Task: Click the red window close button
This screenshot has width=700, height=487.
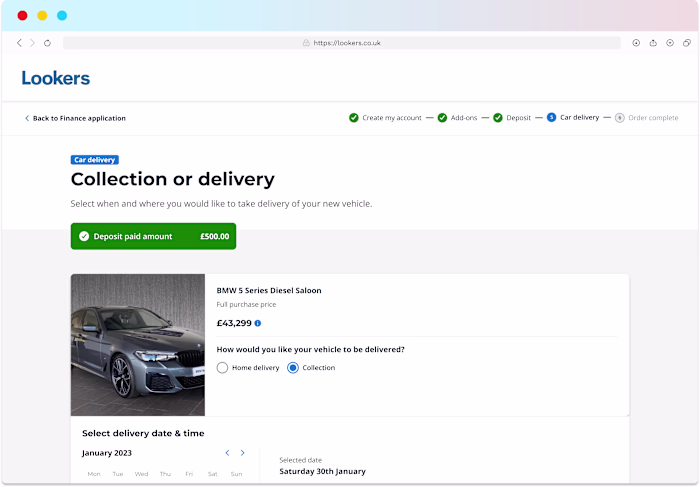Action: coord(22,16)
